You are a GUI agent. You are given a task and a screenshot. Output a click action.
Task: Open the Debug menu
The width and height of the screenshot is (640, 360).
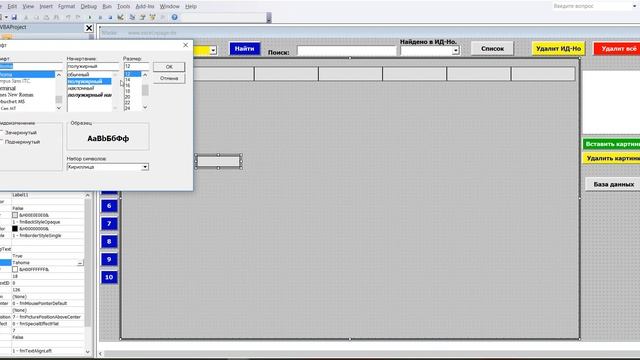(89, 7)
